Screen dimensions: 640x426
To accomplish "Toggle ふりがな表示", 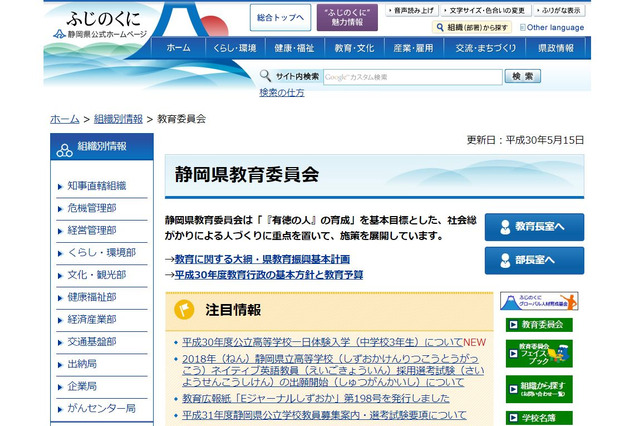I will point(560,11).
